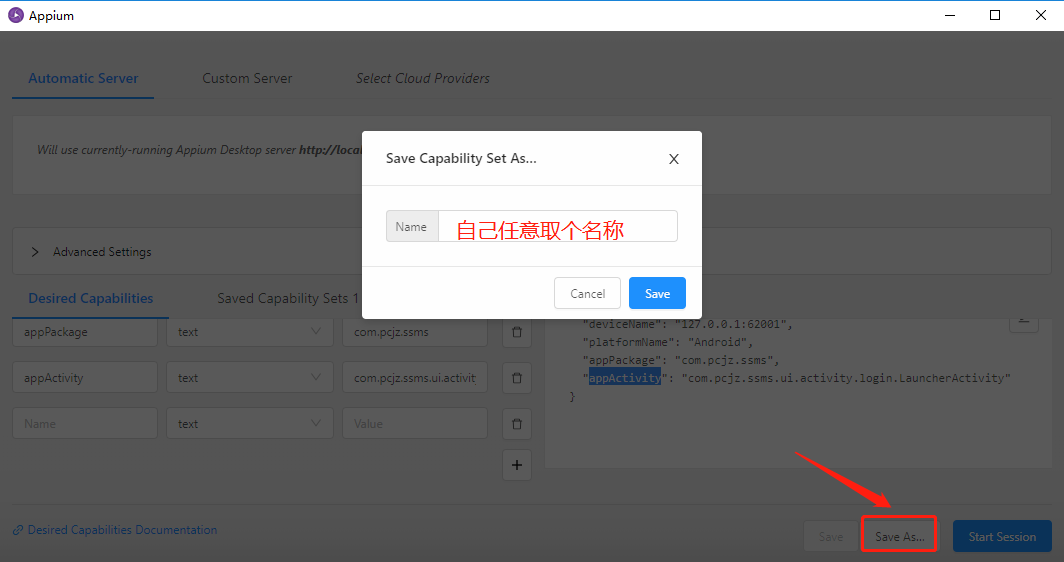This screenshot has height=562, width=1064.
Task: Click the Name input field in dialog
Action: [558, 226]
